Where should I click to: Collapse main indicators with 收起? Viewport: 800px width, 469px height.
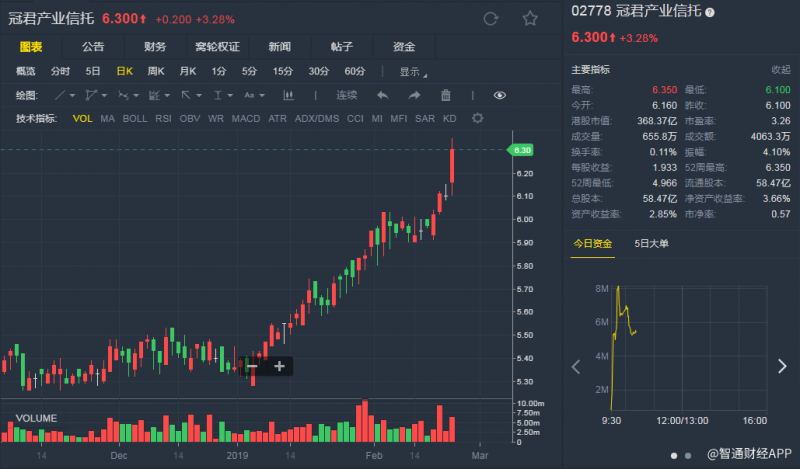pyautogui.click(x=781, y=70)
